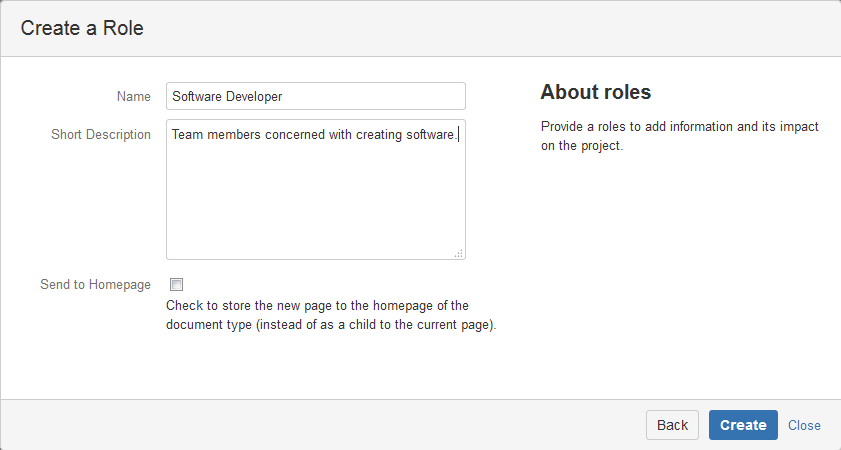Image resolution: width=841 pixels, height=450 pixels.
Task: Place cursor on Team in Short Description
Action: (186, 134)
